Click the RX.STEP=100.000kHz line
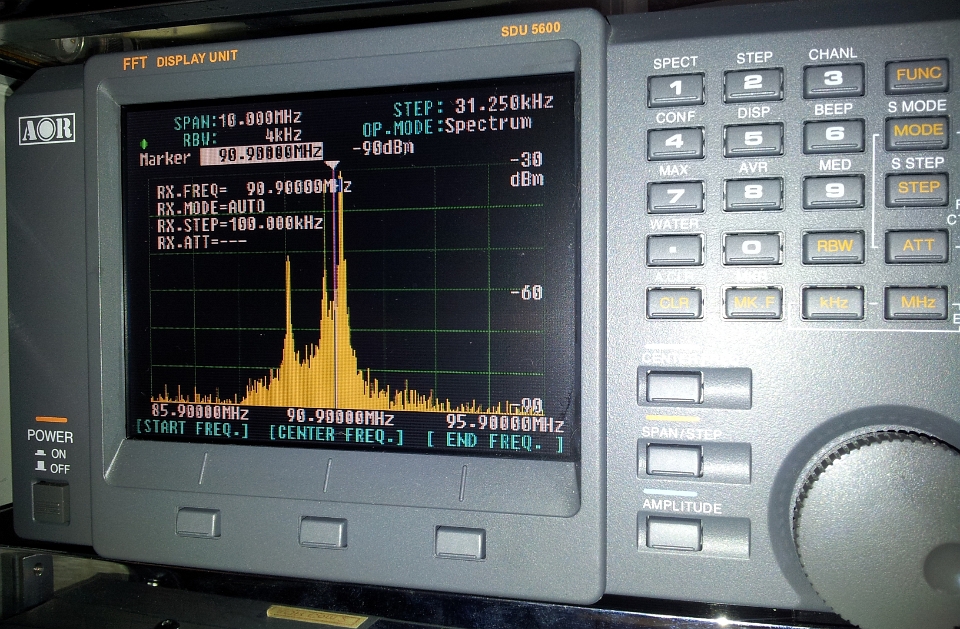The width and height of the screenshot is (960, 629). click(239, 224)
